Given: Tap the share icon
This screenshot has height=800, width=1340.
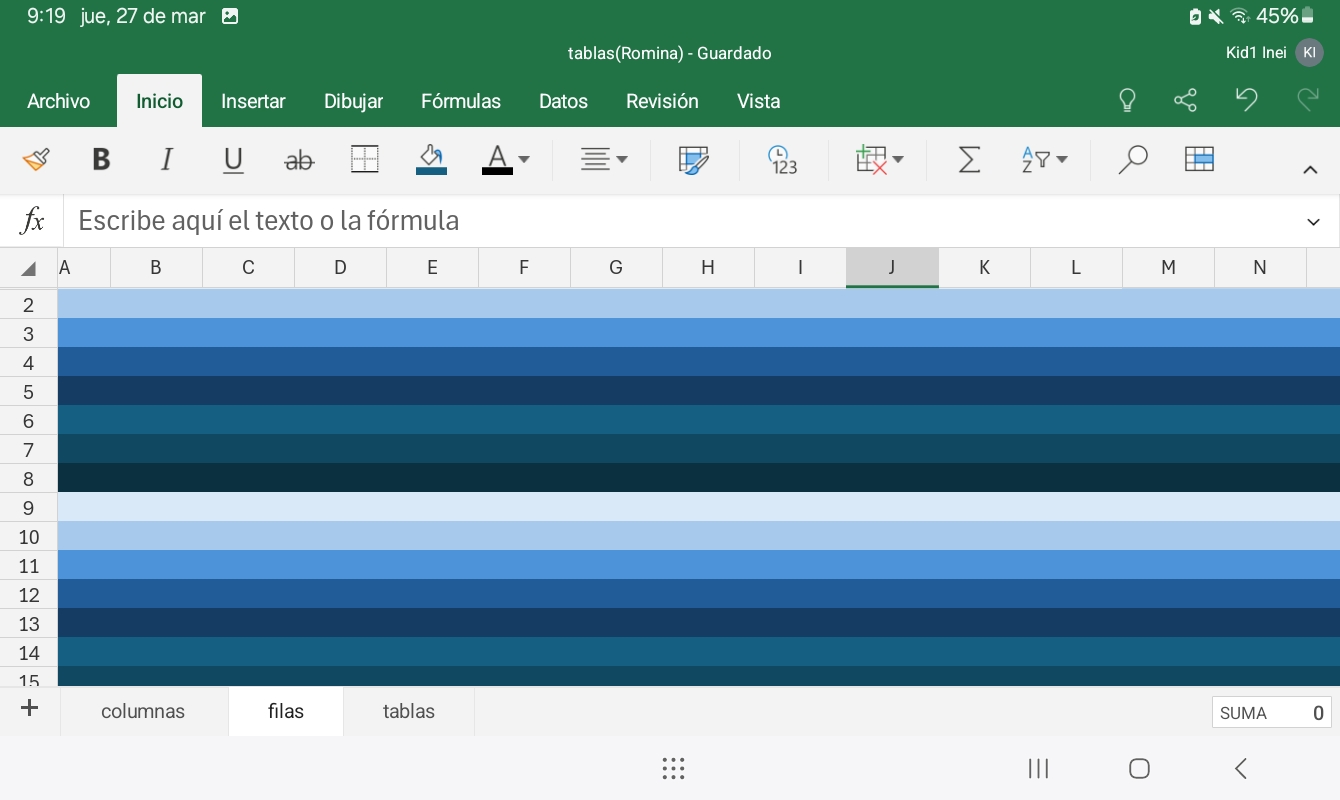Looking at the screenshot, I should [x=1185, y=100].
